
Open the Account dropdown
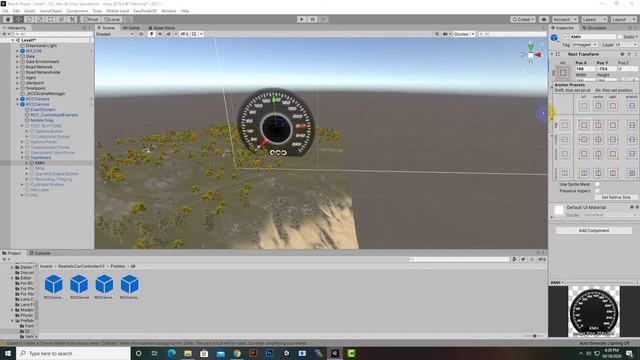pyautogui.click(x=564, y=19)
